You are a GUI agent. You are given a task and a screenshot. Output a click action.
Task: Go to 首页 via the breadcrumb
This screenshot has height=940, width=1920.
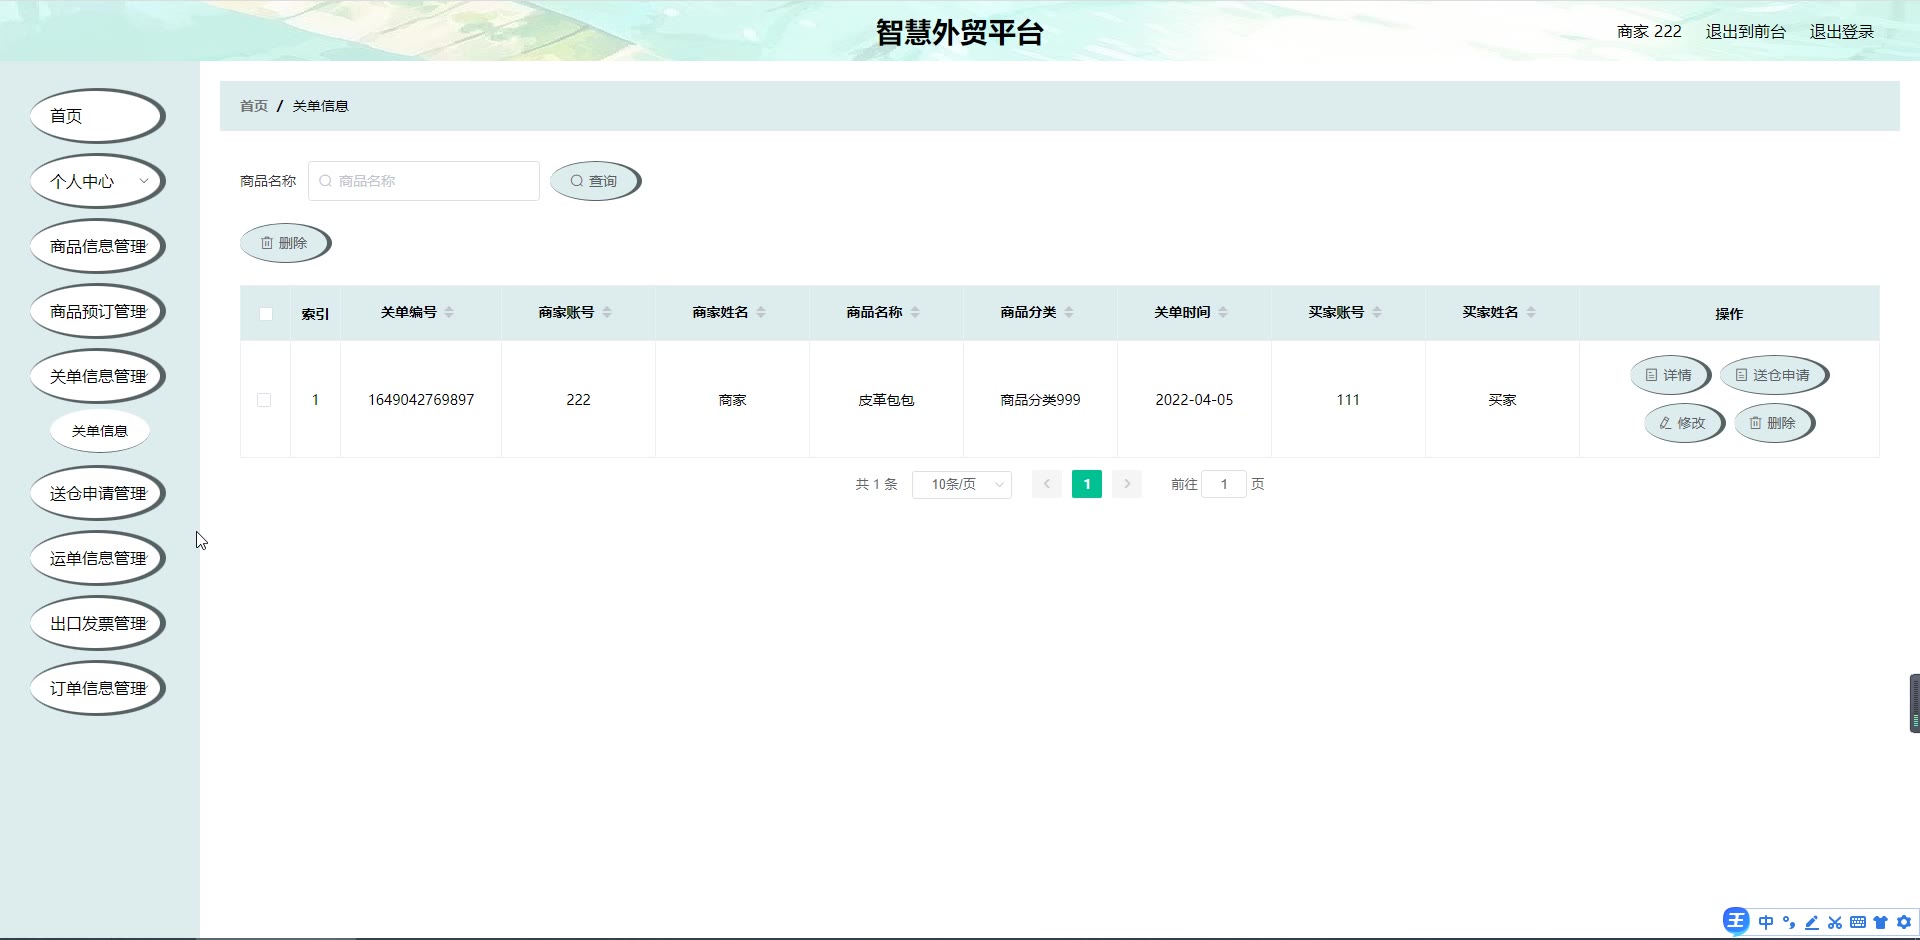[254, 106]
